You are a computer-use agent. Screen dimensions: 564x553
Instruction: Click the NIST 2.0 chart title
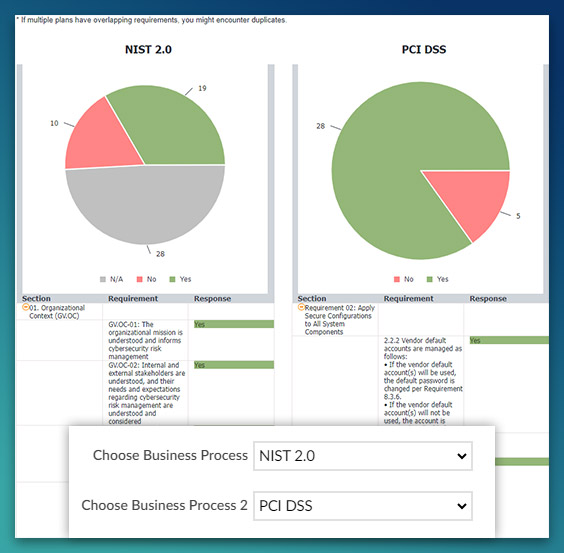pyautogui.click(x=148, y=49)
